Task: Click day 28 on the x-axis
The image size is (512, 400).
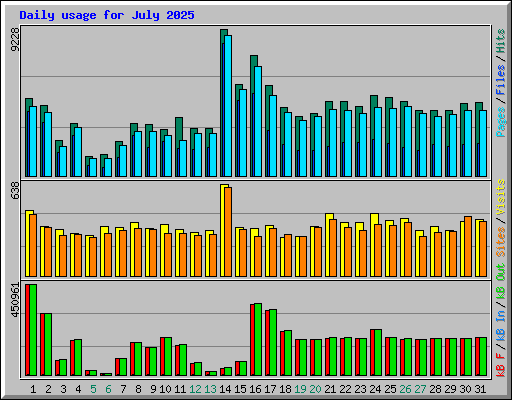Action: pyautogui.click(x=435, y=389)
